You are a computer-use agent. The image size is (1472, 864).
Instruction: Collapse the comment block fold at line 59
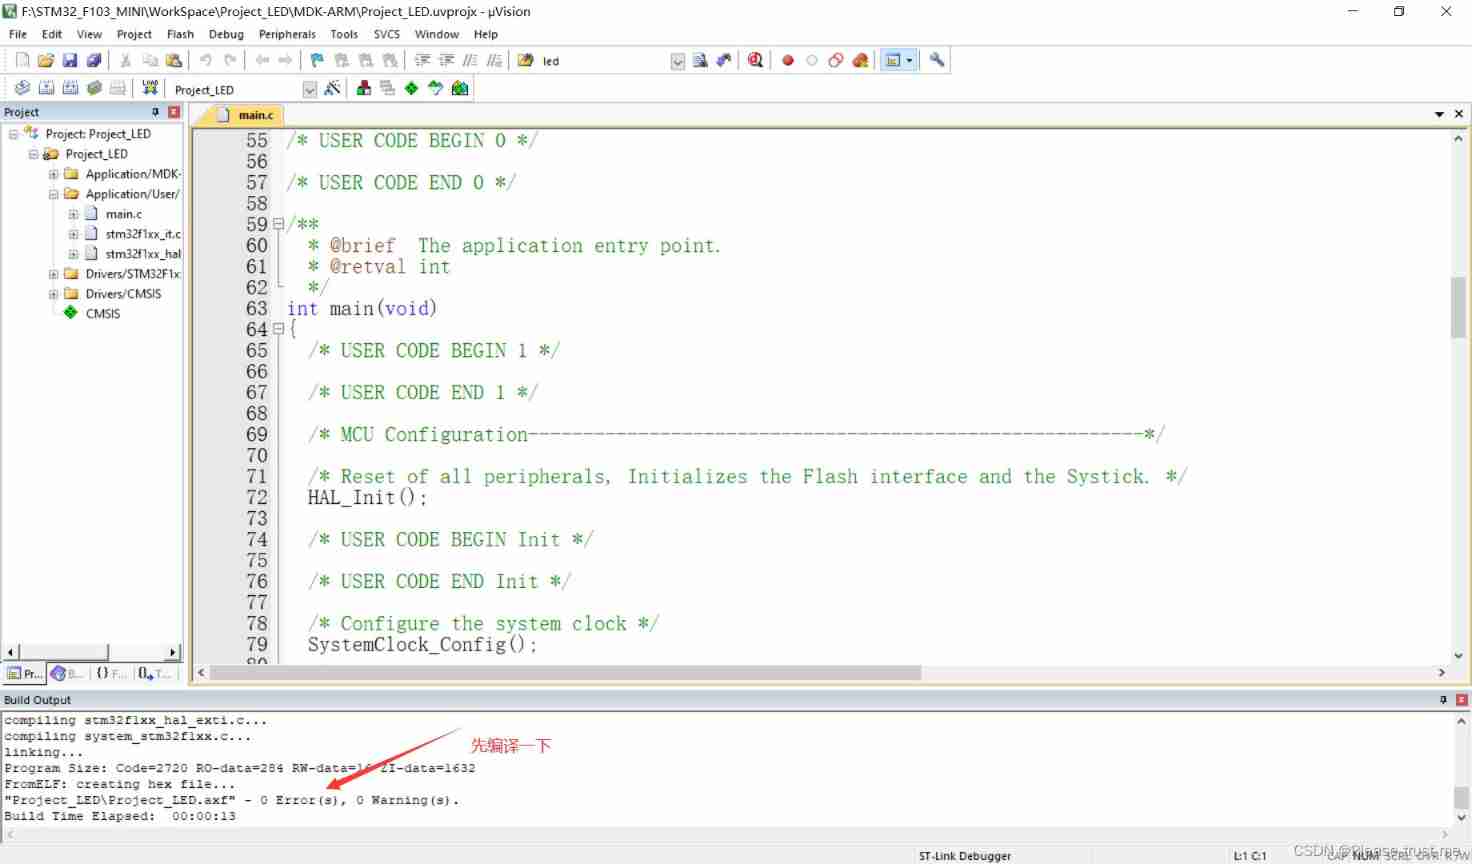pos(278,224)
